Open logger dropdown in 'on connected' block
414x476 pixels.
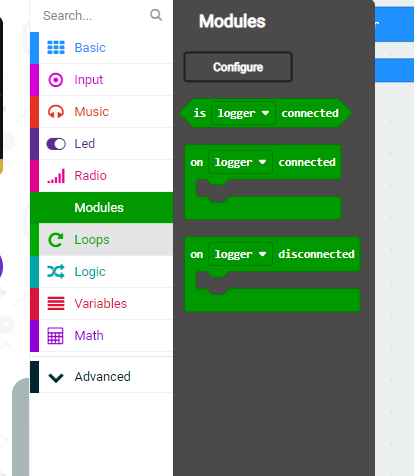click(x=240, y=162)
